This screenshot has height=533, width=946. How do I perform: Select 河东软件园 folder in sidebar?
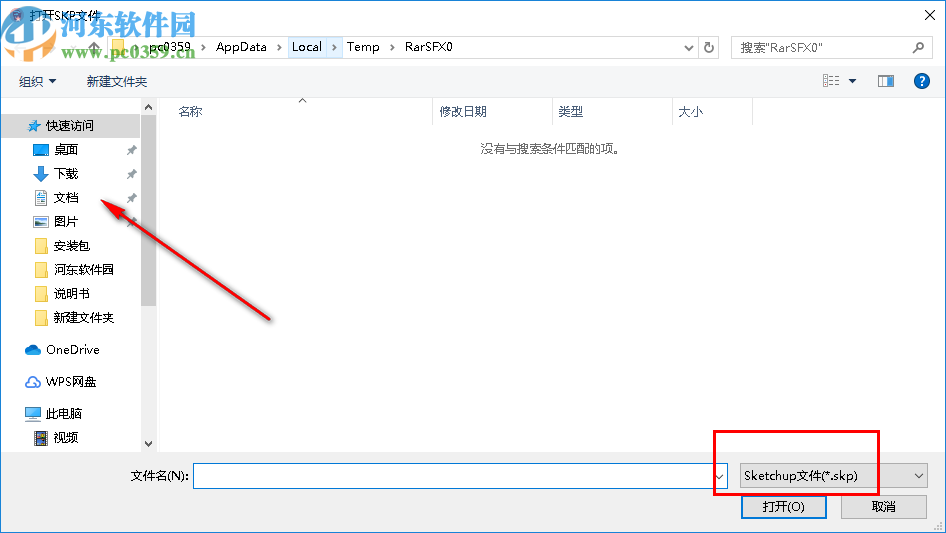(84, 270)
